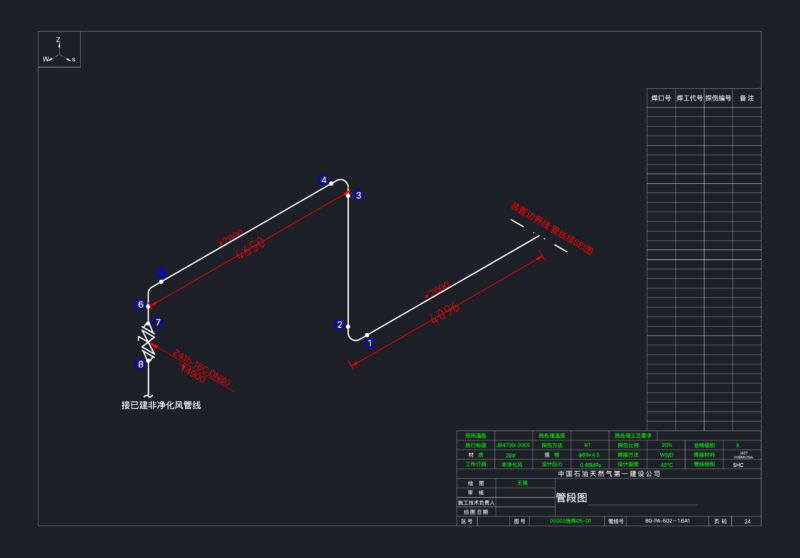
Task: Click the Z-W-S coordinate axis icon
Action: (x=59, y=50)
